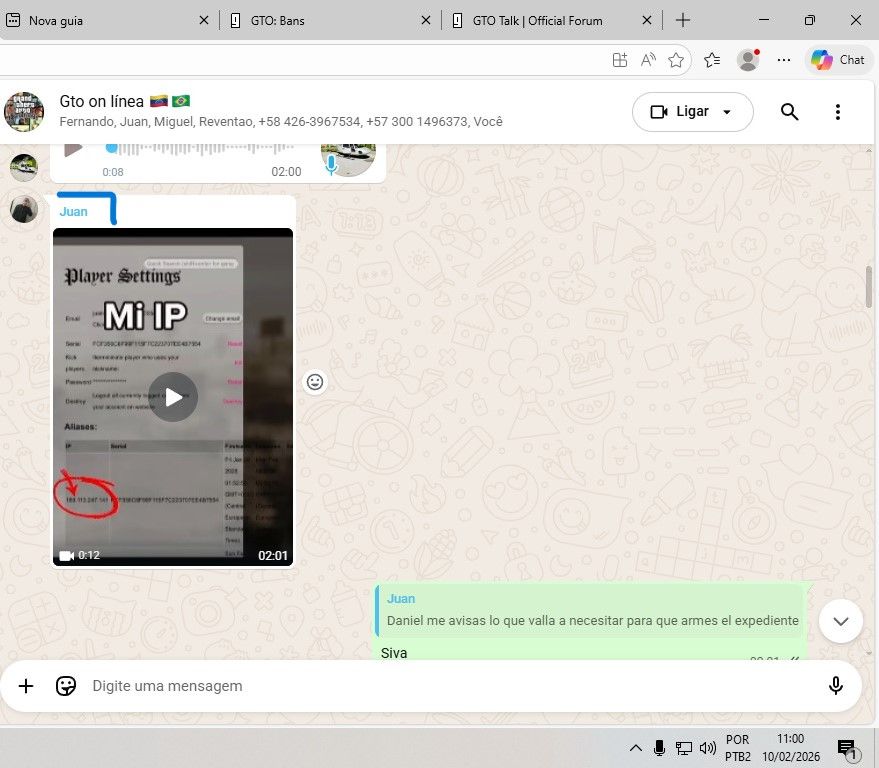
Task: Click the plus attach icon
Action: 26,686
